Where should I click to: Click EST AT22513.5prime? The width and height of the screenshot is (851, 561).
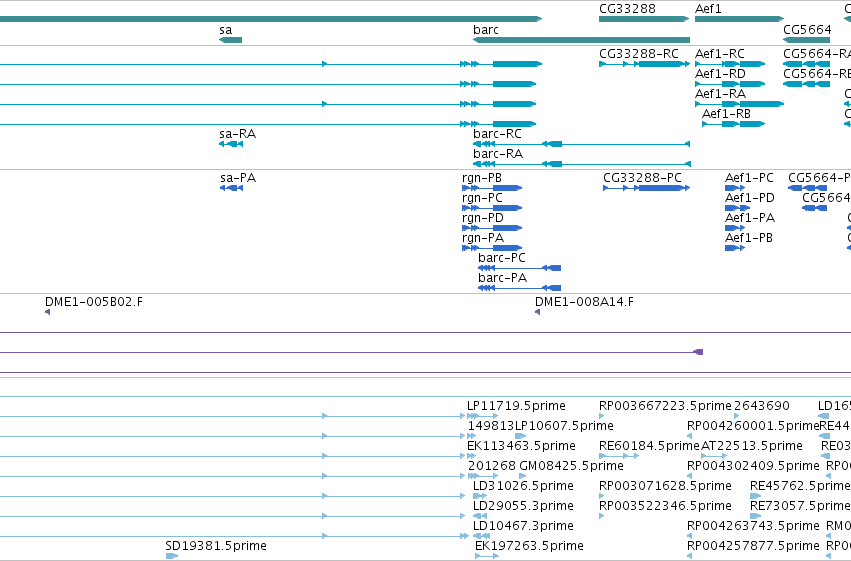coord(714,456)
